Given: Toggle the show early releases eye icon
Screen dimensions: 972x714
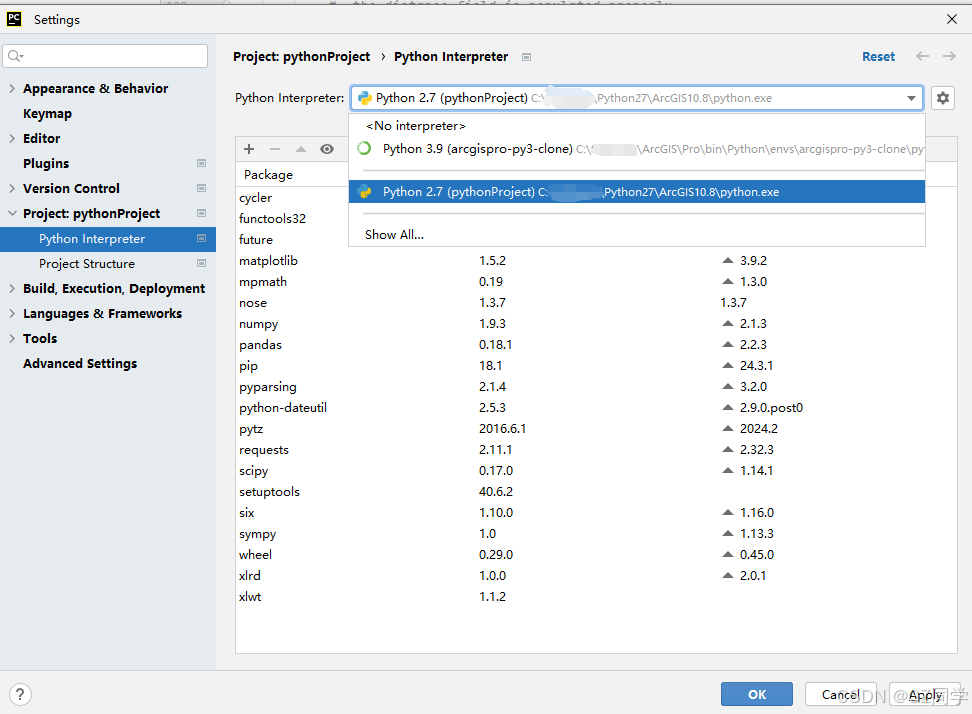Looking at the screenshot, I should click(327, 149).
